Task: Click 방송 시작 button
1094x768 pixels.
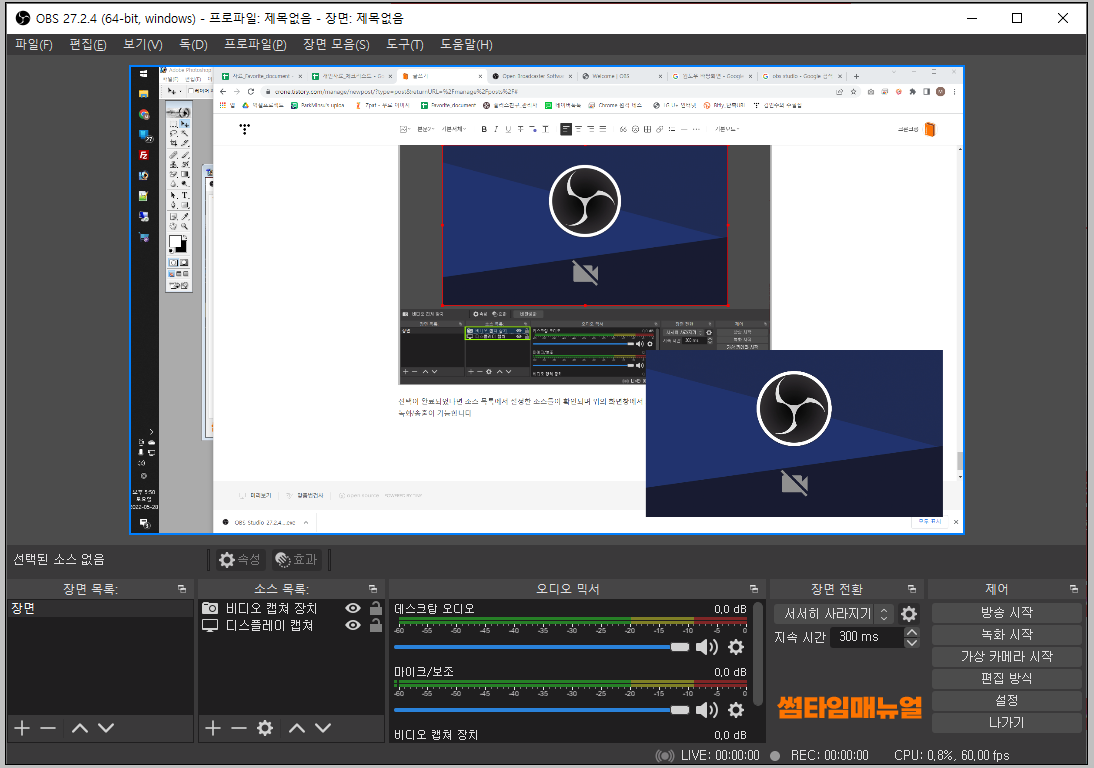Action: 1006,612
